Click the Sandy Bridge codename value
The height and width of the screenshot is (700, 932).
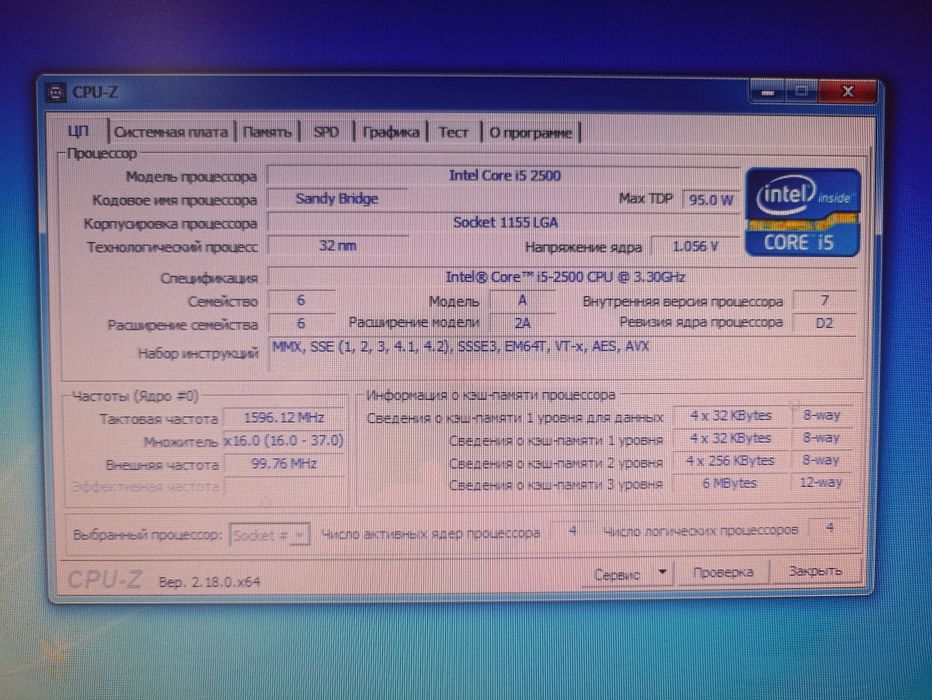pos(337,198)
